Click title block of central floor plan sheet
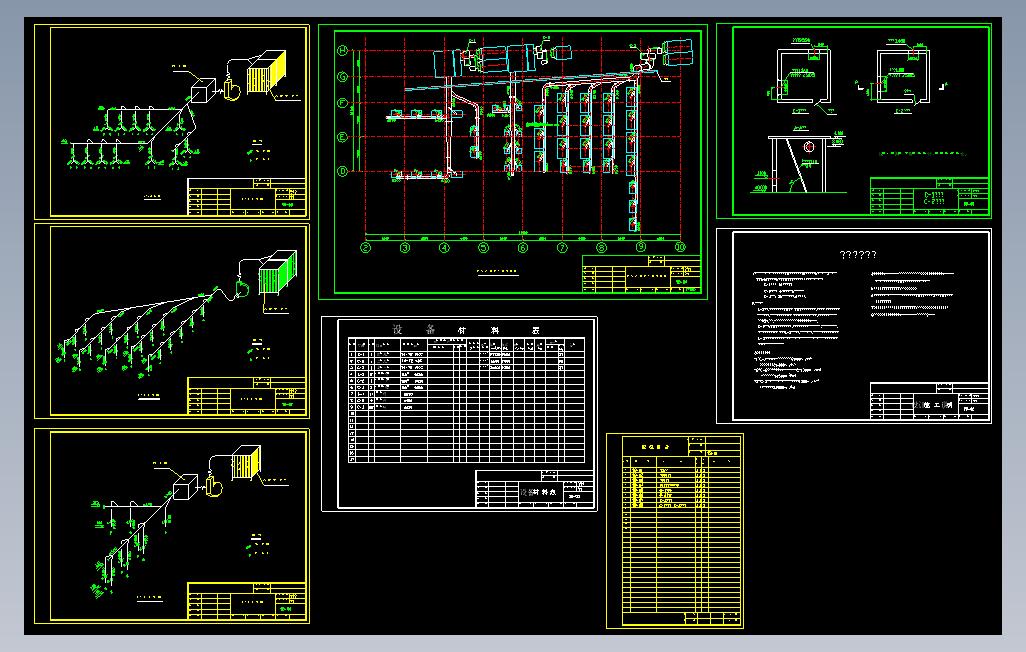Image resolution: width=1026 pixels, height=652 pixels. click(641, 274)
